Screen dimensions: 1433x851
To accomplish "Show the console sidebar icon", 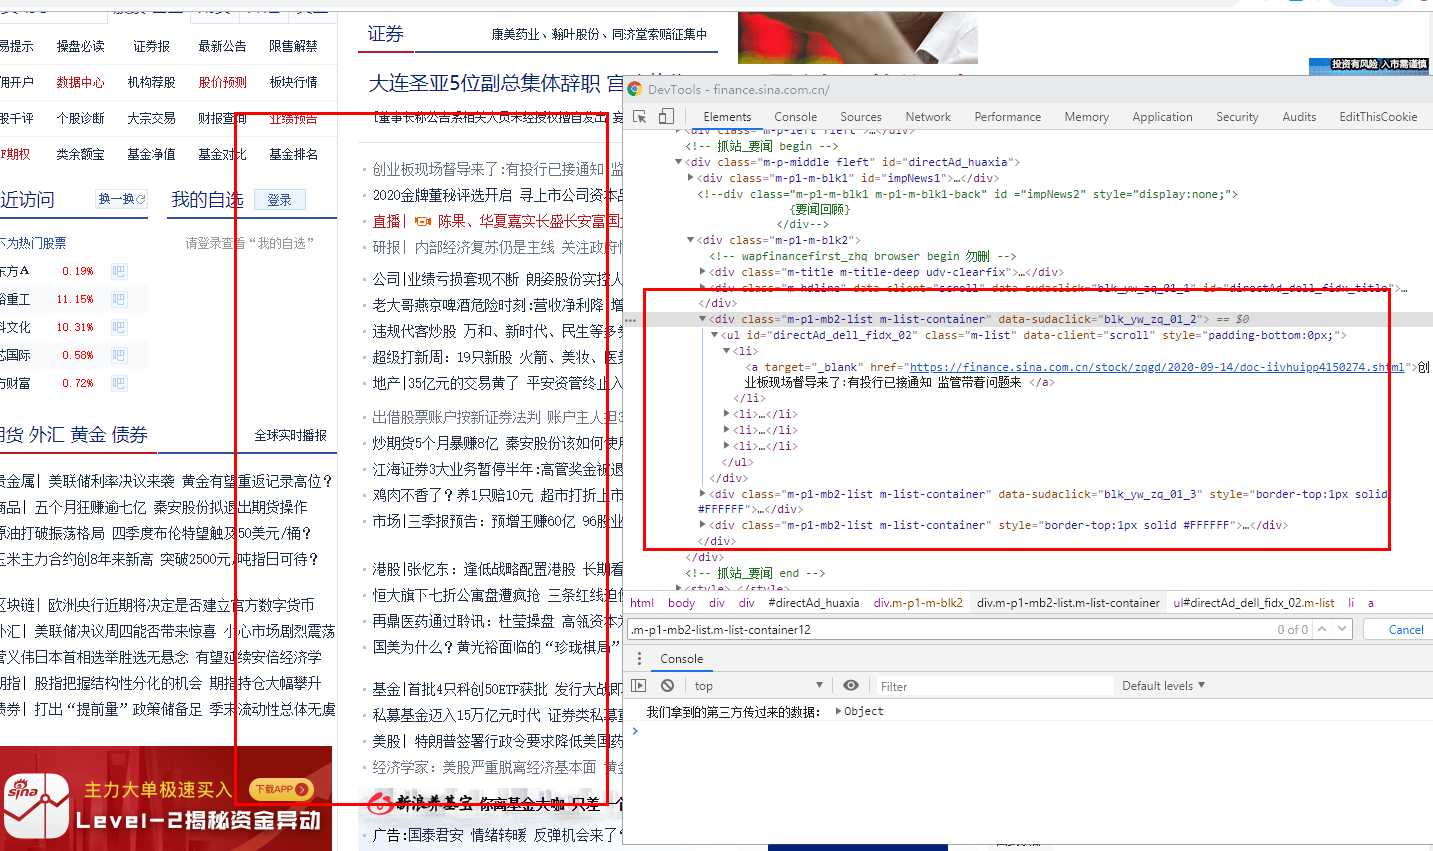I will point(640,686).
